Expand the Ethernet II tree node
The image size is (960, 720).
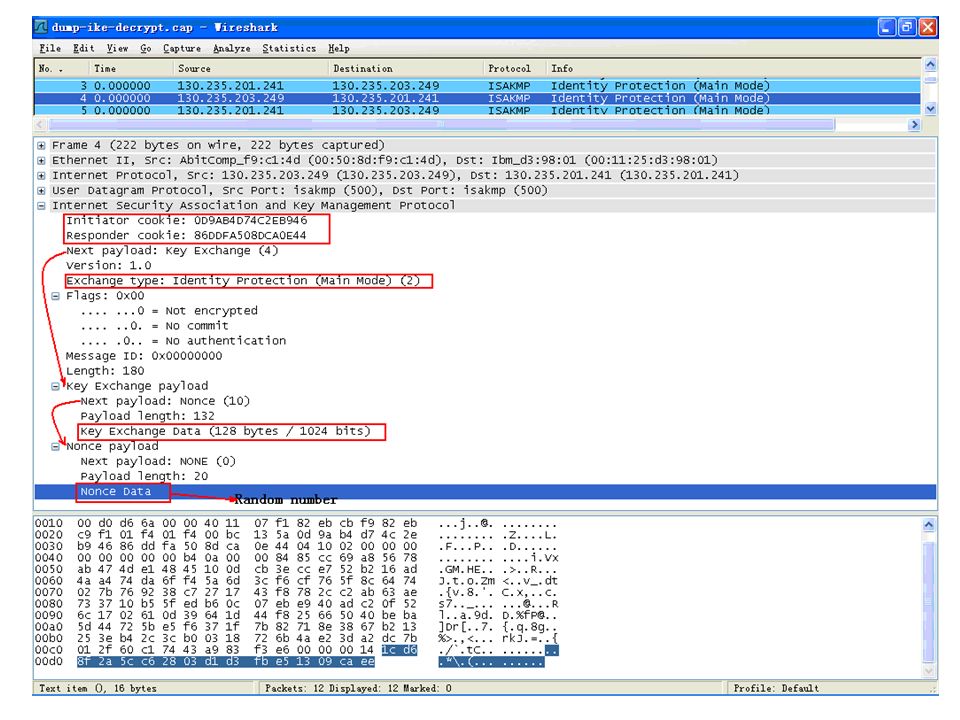pos(41,160)
